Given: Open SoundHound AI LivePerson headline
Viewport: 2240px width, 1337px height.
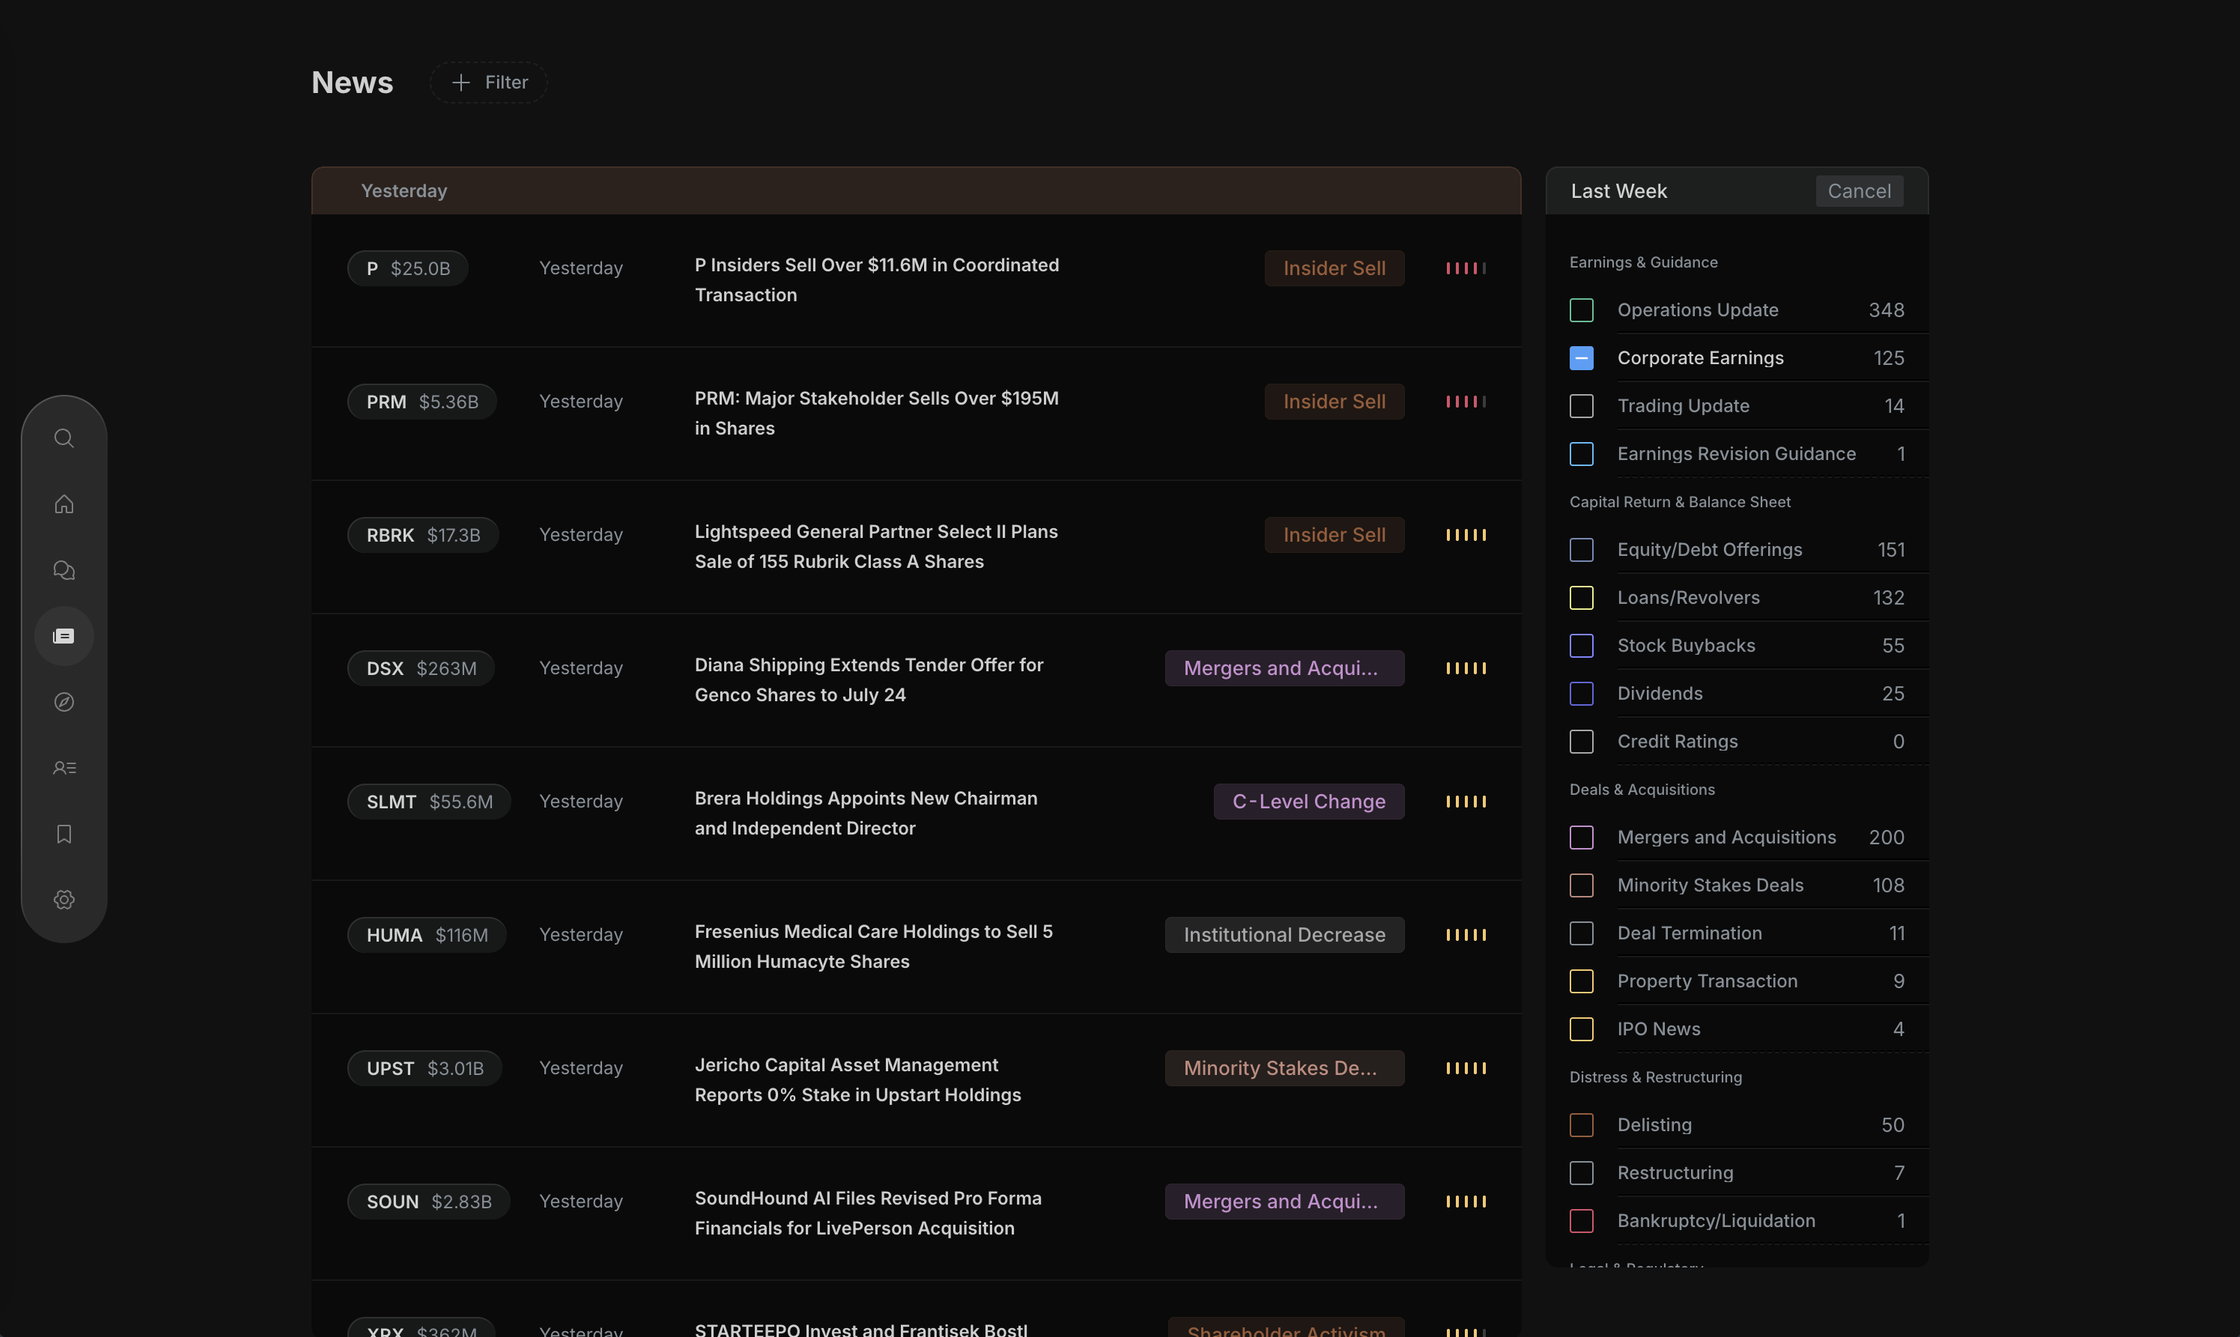Looking at the screenshot, I should pos(868,1214).
